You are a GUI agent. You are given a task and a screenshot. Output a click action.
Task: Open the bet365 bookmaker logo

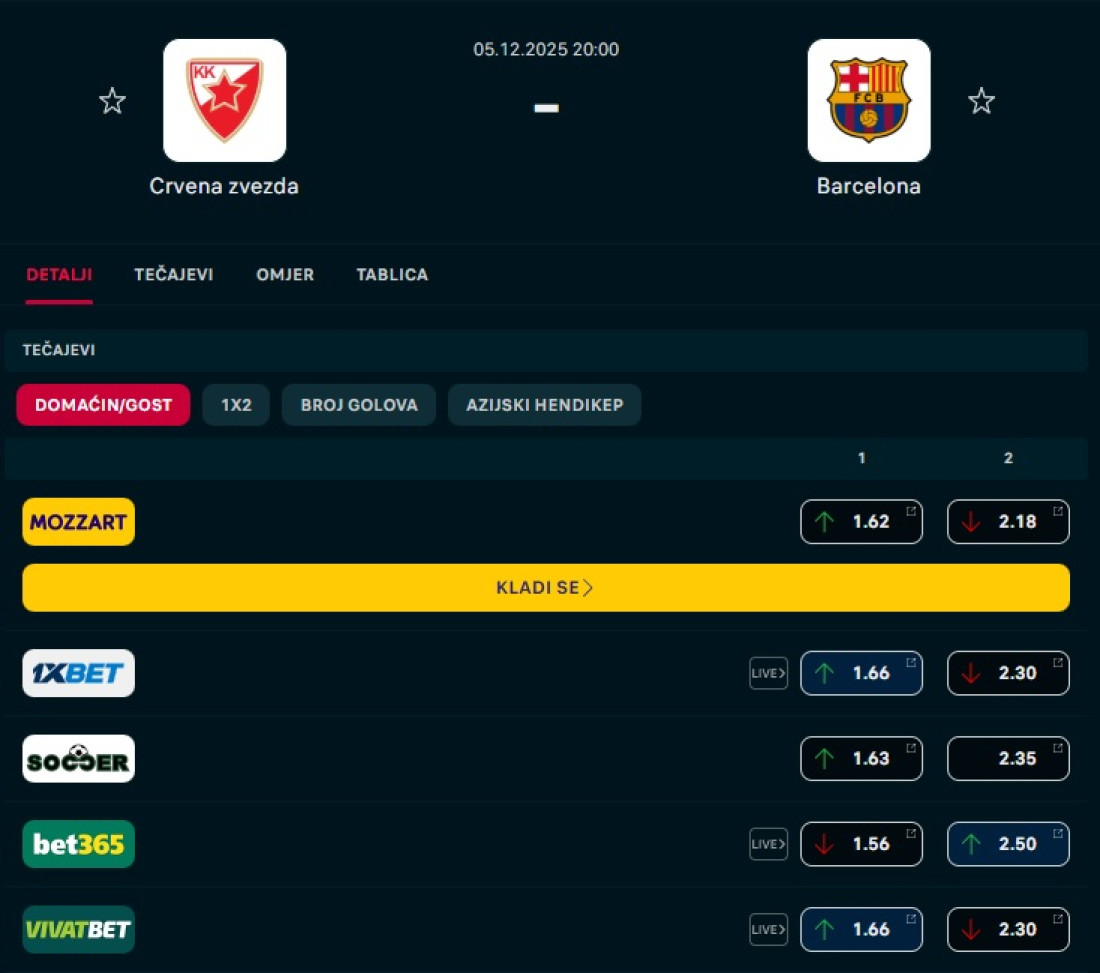pyautogui.click(x=79, y=844)
